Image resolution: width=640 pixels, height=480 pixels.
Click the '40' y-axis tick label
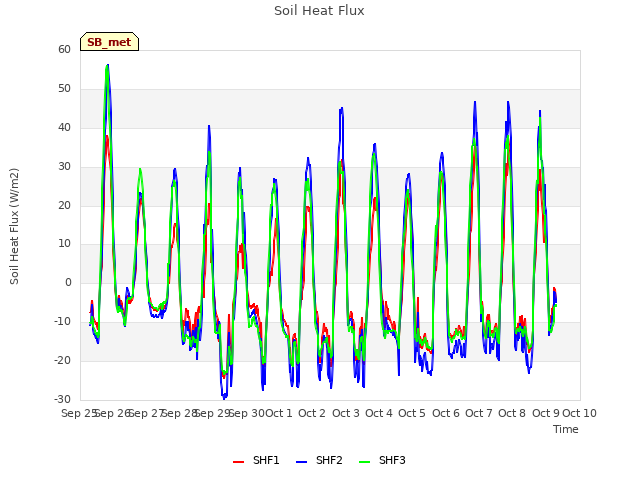tap(64, 128)
